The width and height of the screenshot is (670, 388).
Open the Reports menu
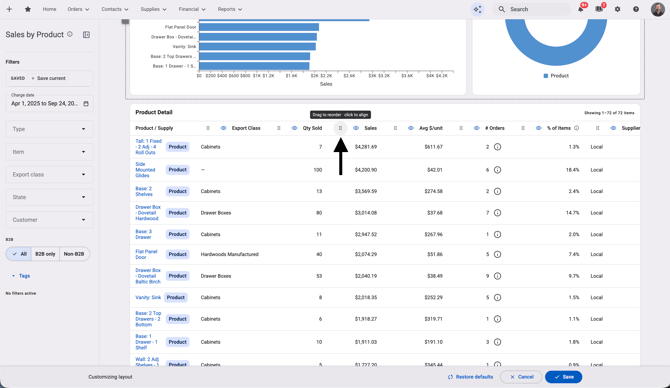pos(230,9)
